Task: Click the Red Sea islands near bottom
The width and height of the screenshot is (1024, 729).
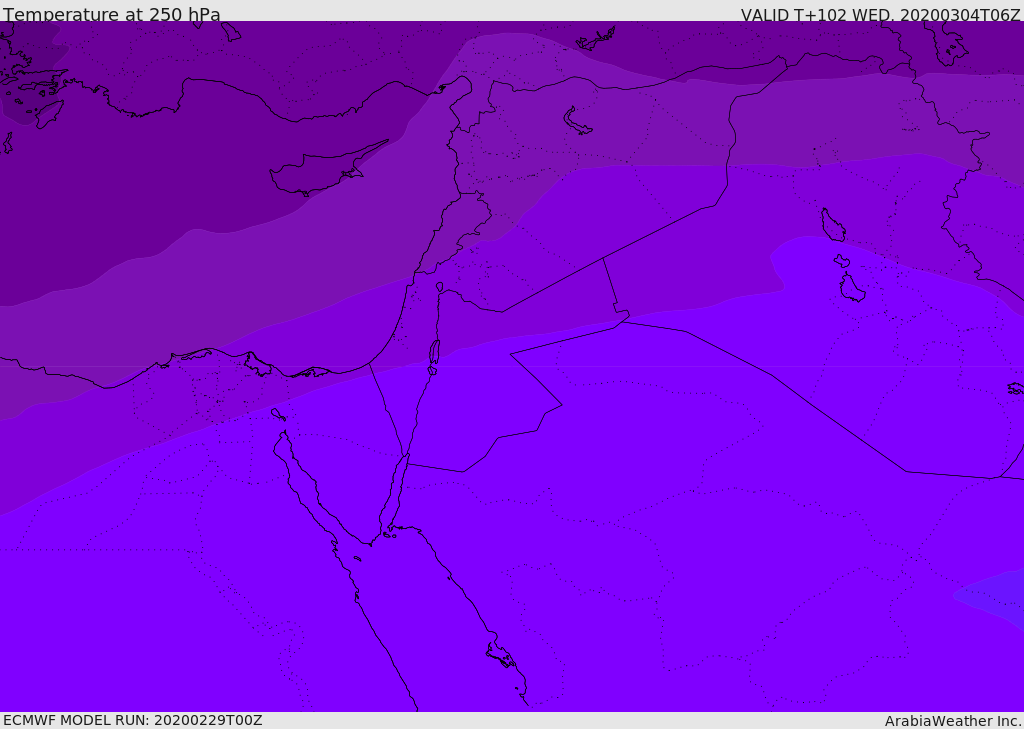Action: click(501, 656)
